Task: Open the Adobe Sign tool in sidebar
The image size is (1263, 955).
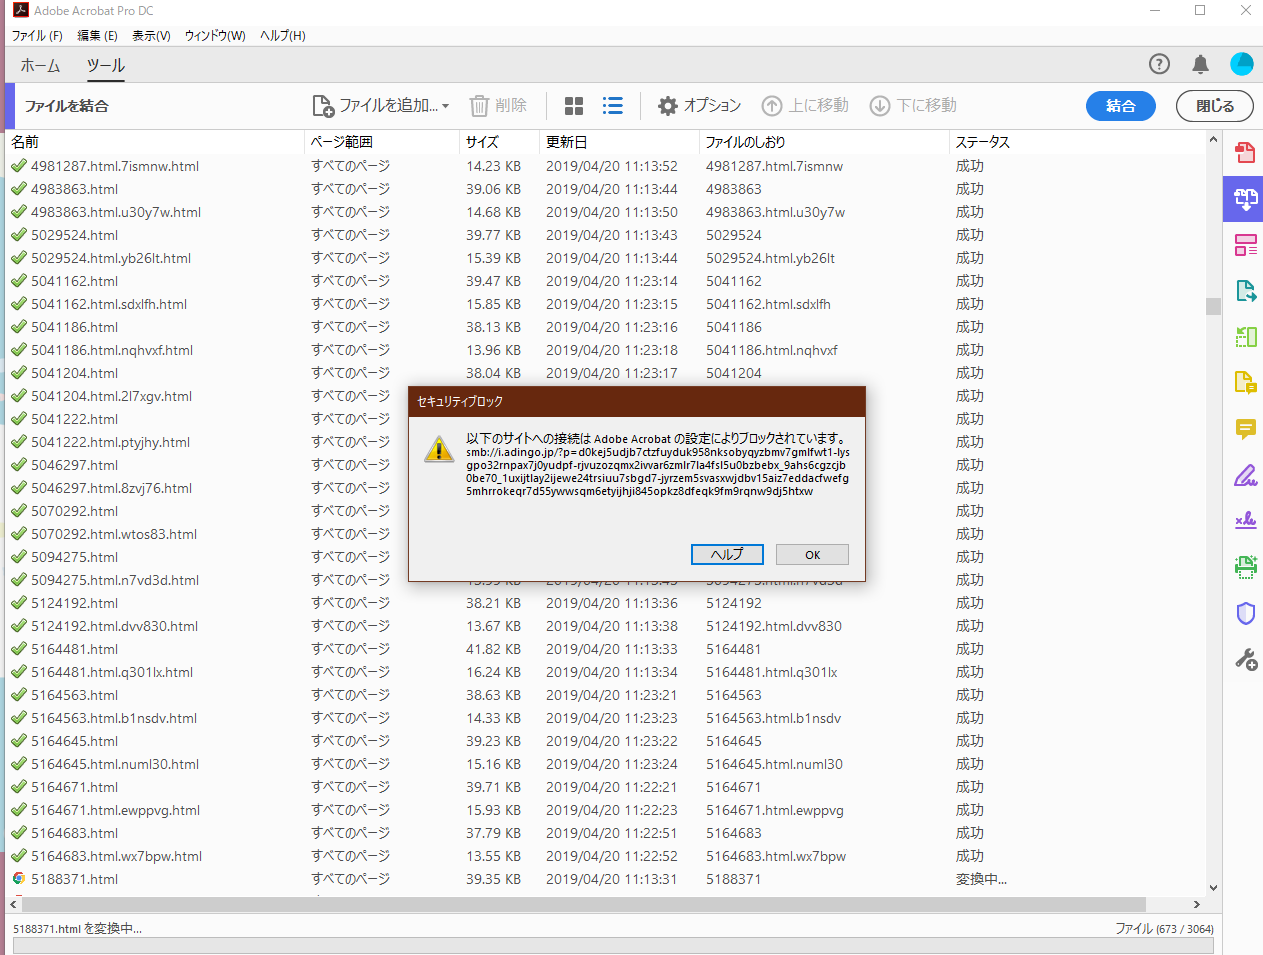Action: click(1245, 521)
